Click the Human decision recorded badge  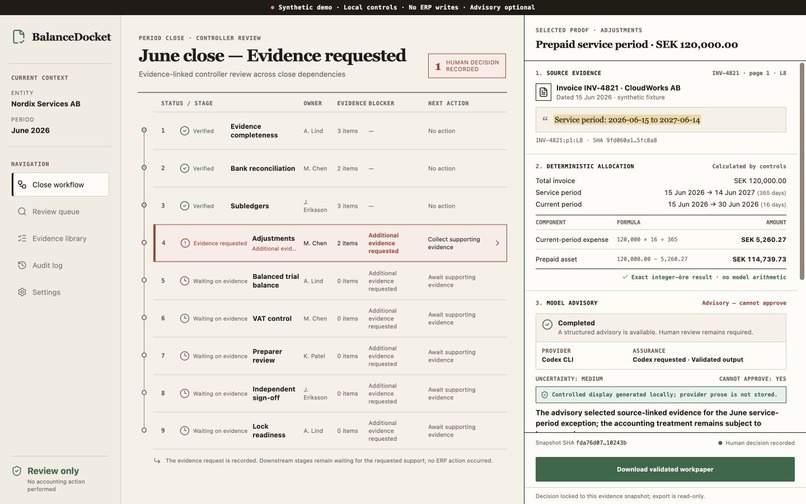(x=467, y=66)
